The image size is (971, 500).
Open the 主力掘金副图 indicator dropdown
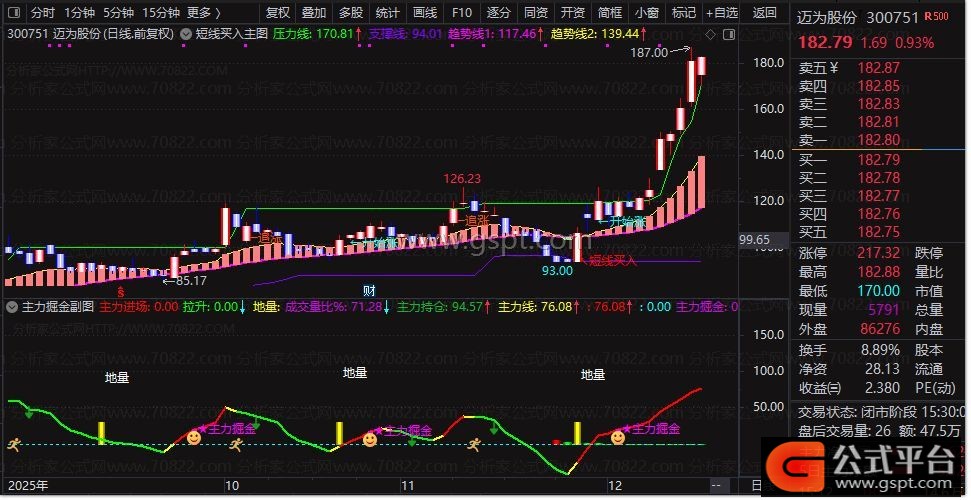(x=13, y=307)
